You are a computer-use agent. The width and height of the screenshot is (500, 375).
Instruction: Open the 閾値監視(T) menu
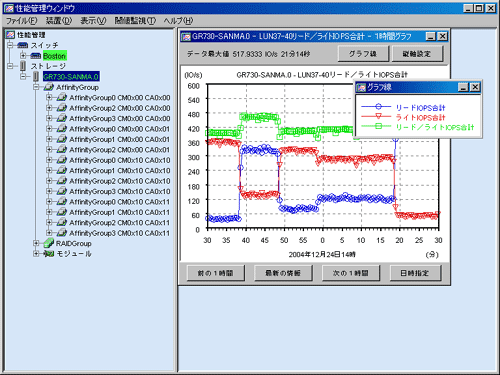[135, 21]
